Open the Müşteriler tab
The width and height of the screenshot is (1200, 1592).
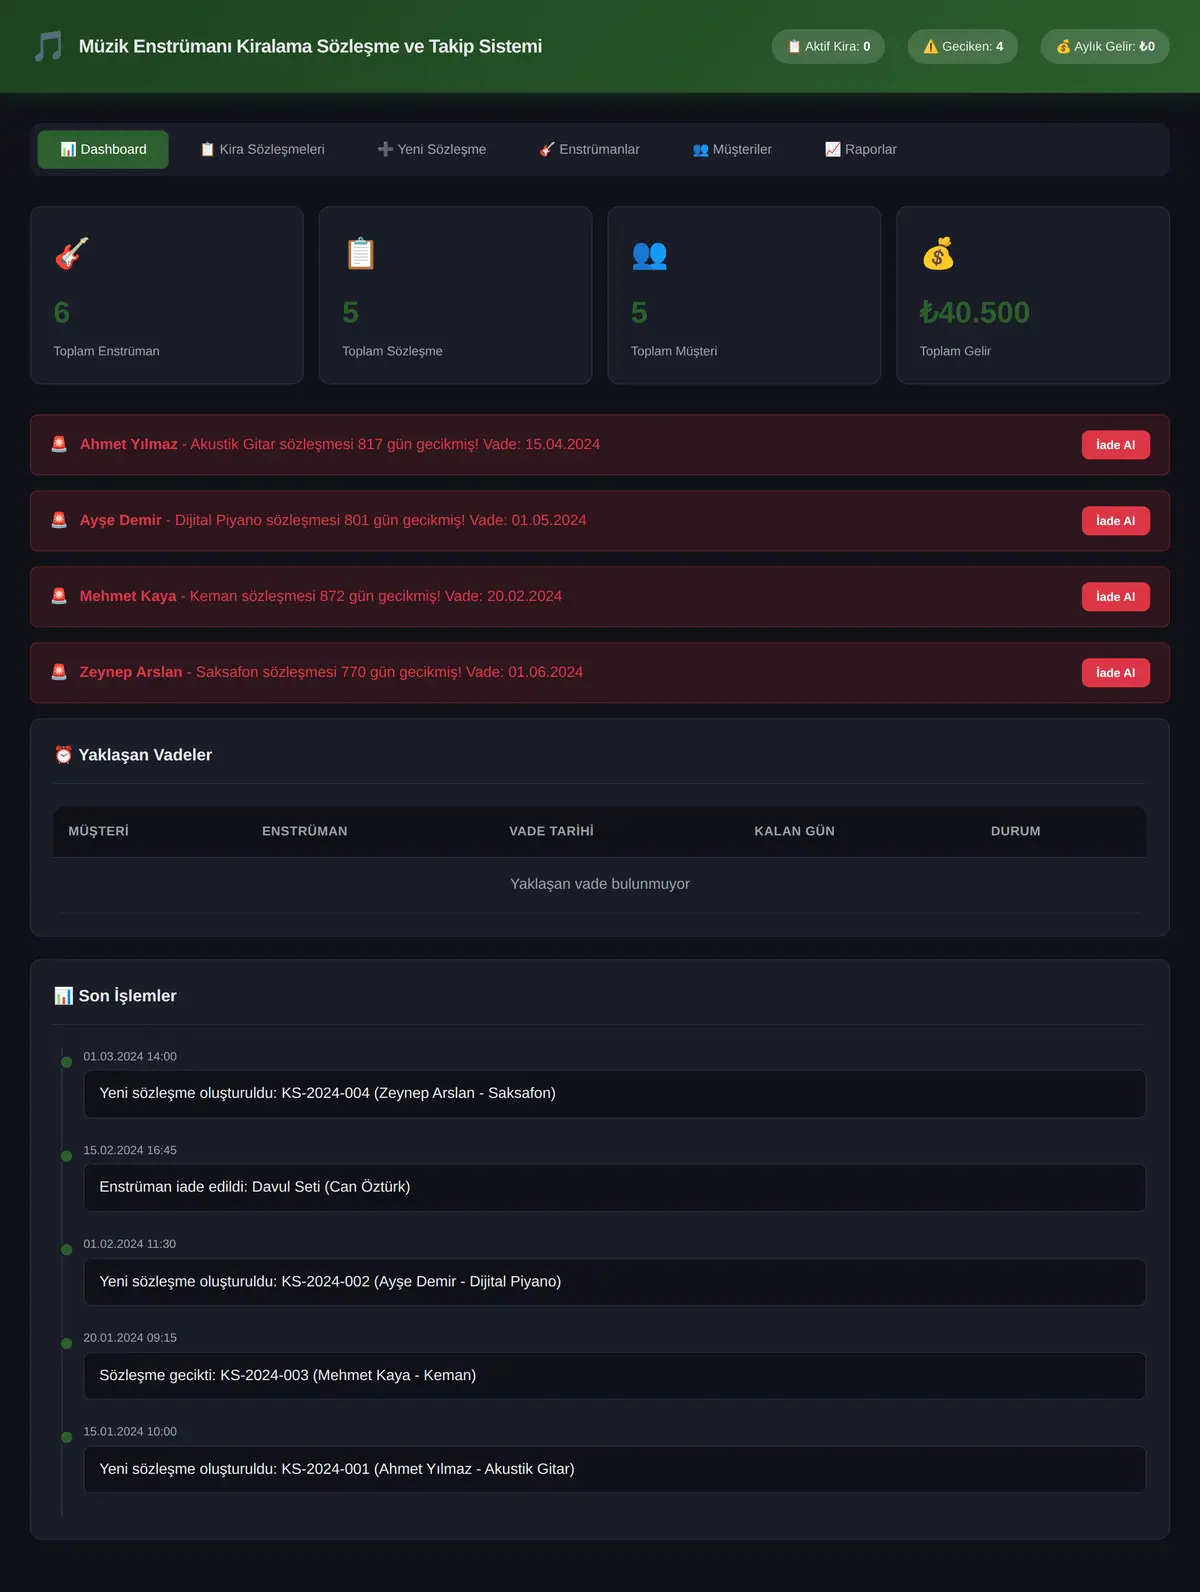[x=732, y=149]
